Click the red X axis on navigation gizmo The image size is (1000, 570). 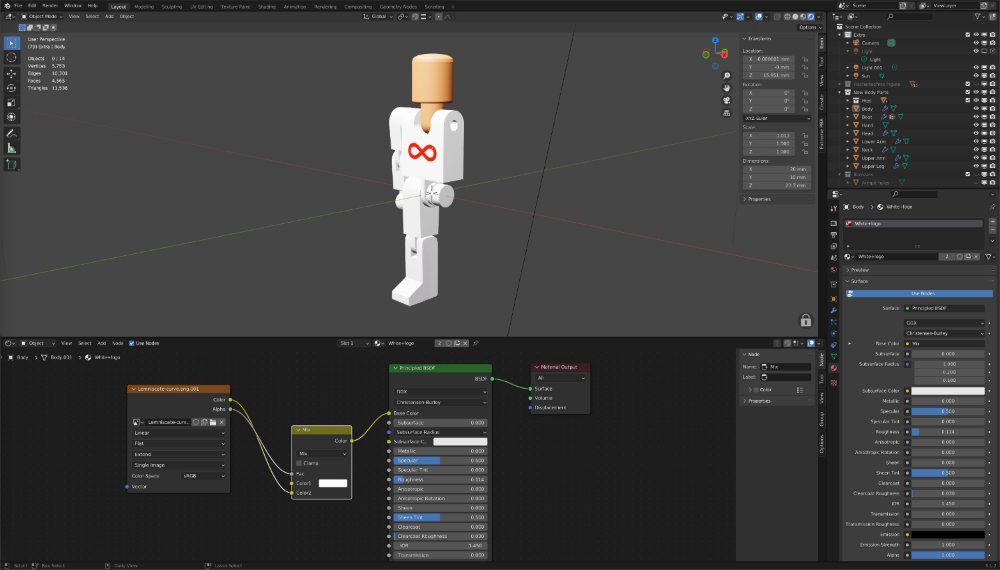coord(724,55)
